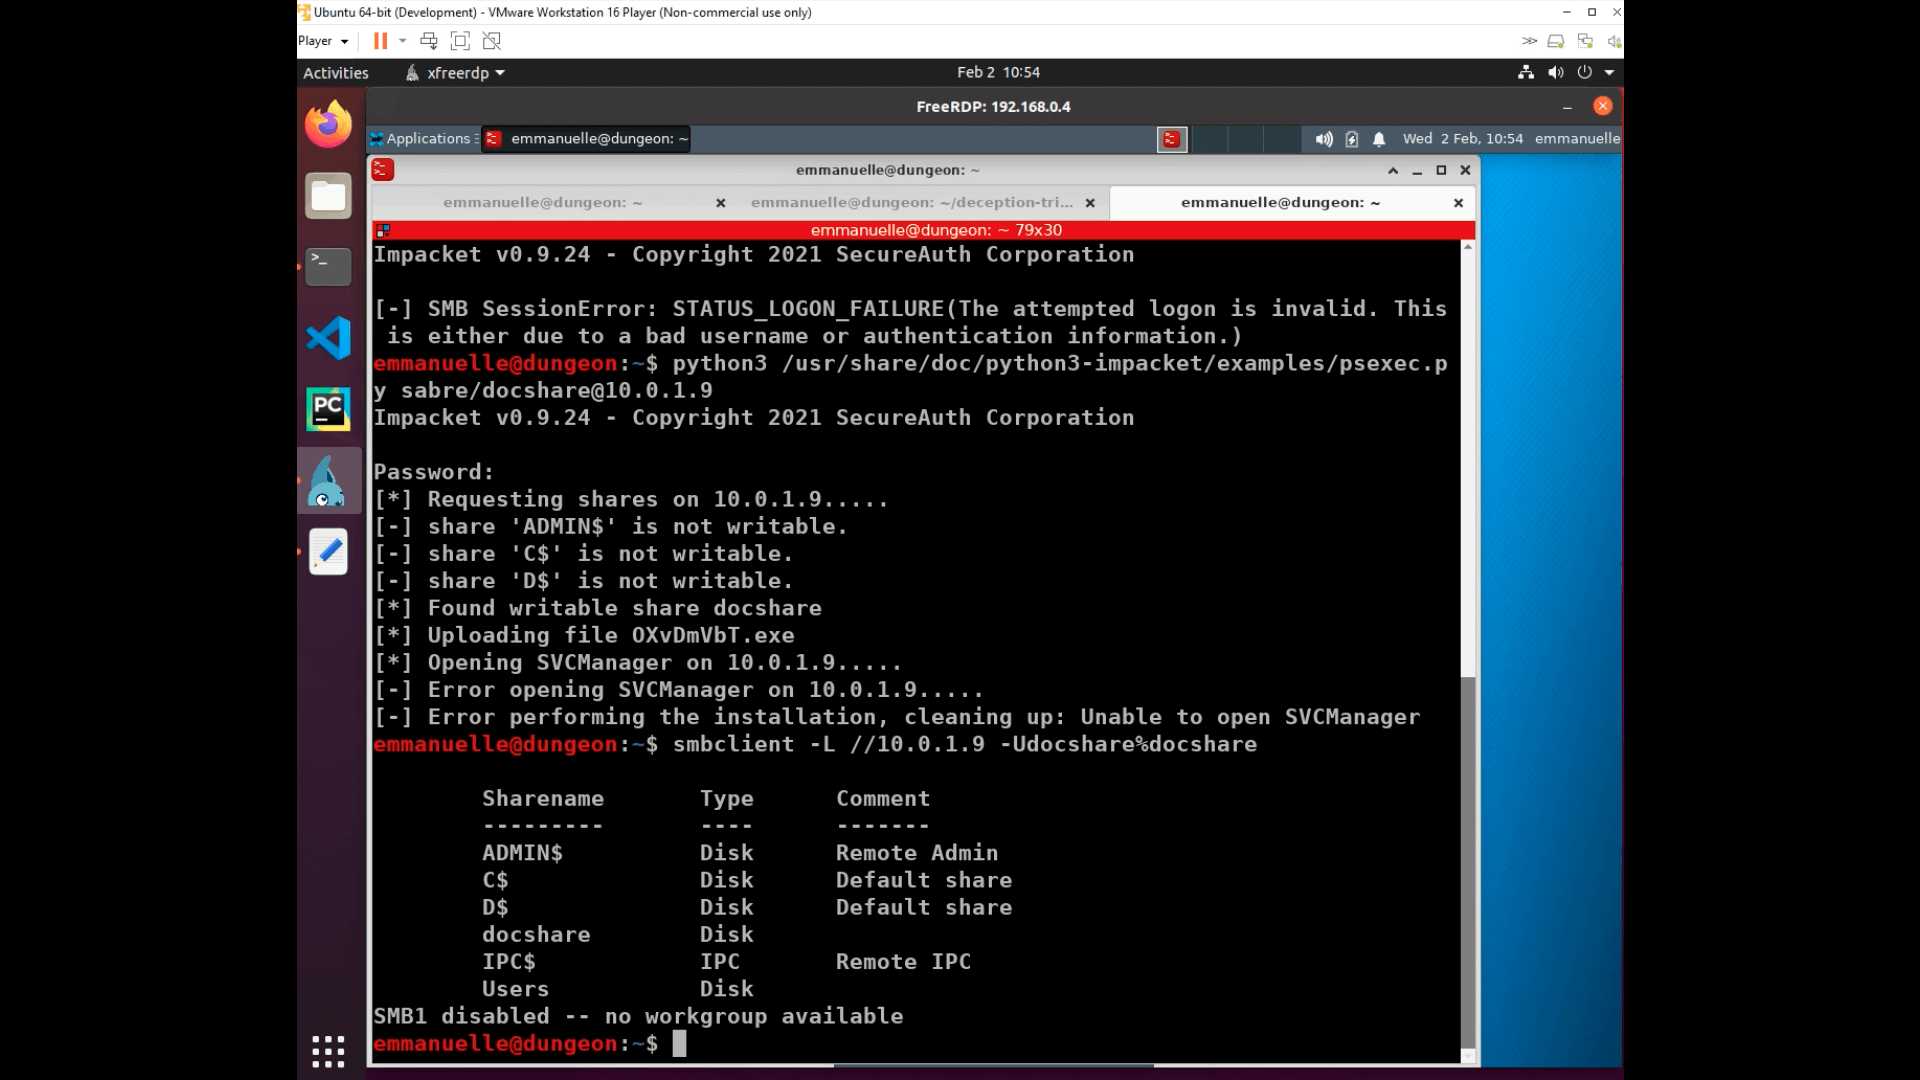Open remote panel notifications bell
The image size is (1920, 1080).
pyautogui.click(x=1379, y=139)
